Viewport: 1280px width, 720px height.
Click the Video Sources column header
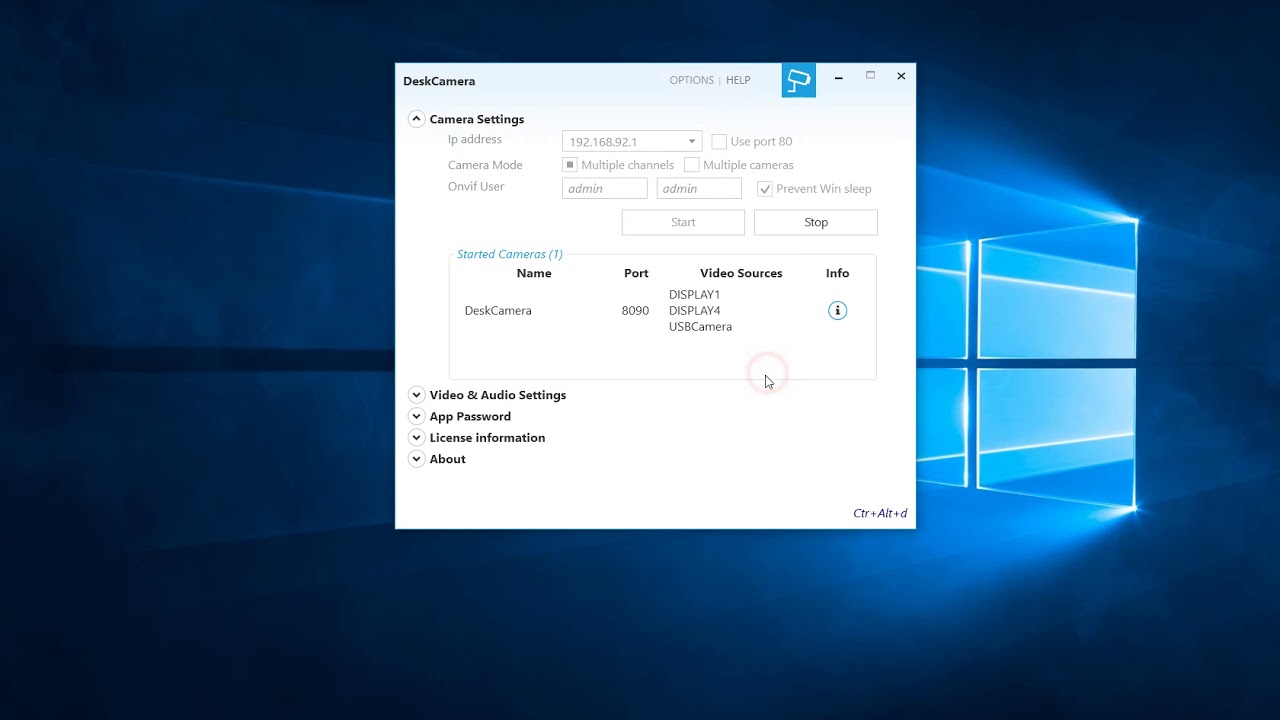(x=741, y=273)
